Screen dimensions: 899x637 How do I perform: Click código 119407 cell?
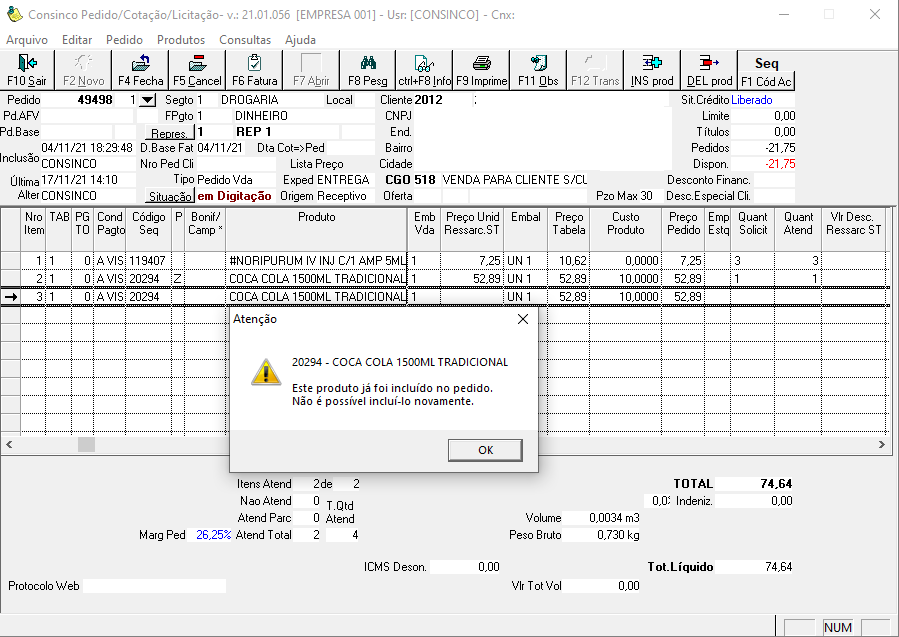(148, 261)
